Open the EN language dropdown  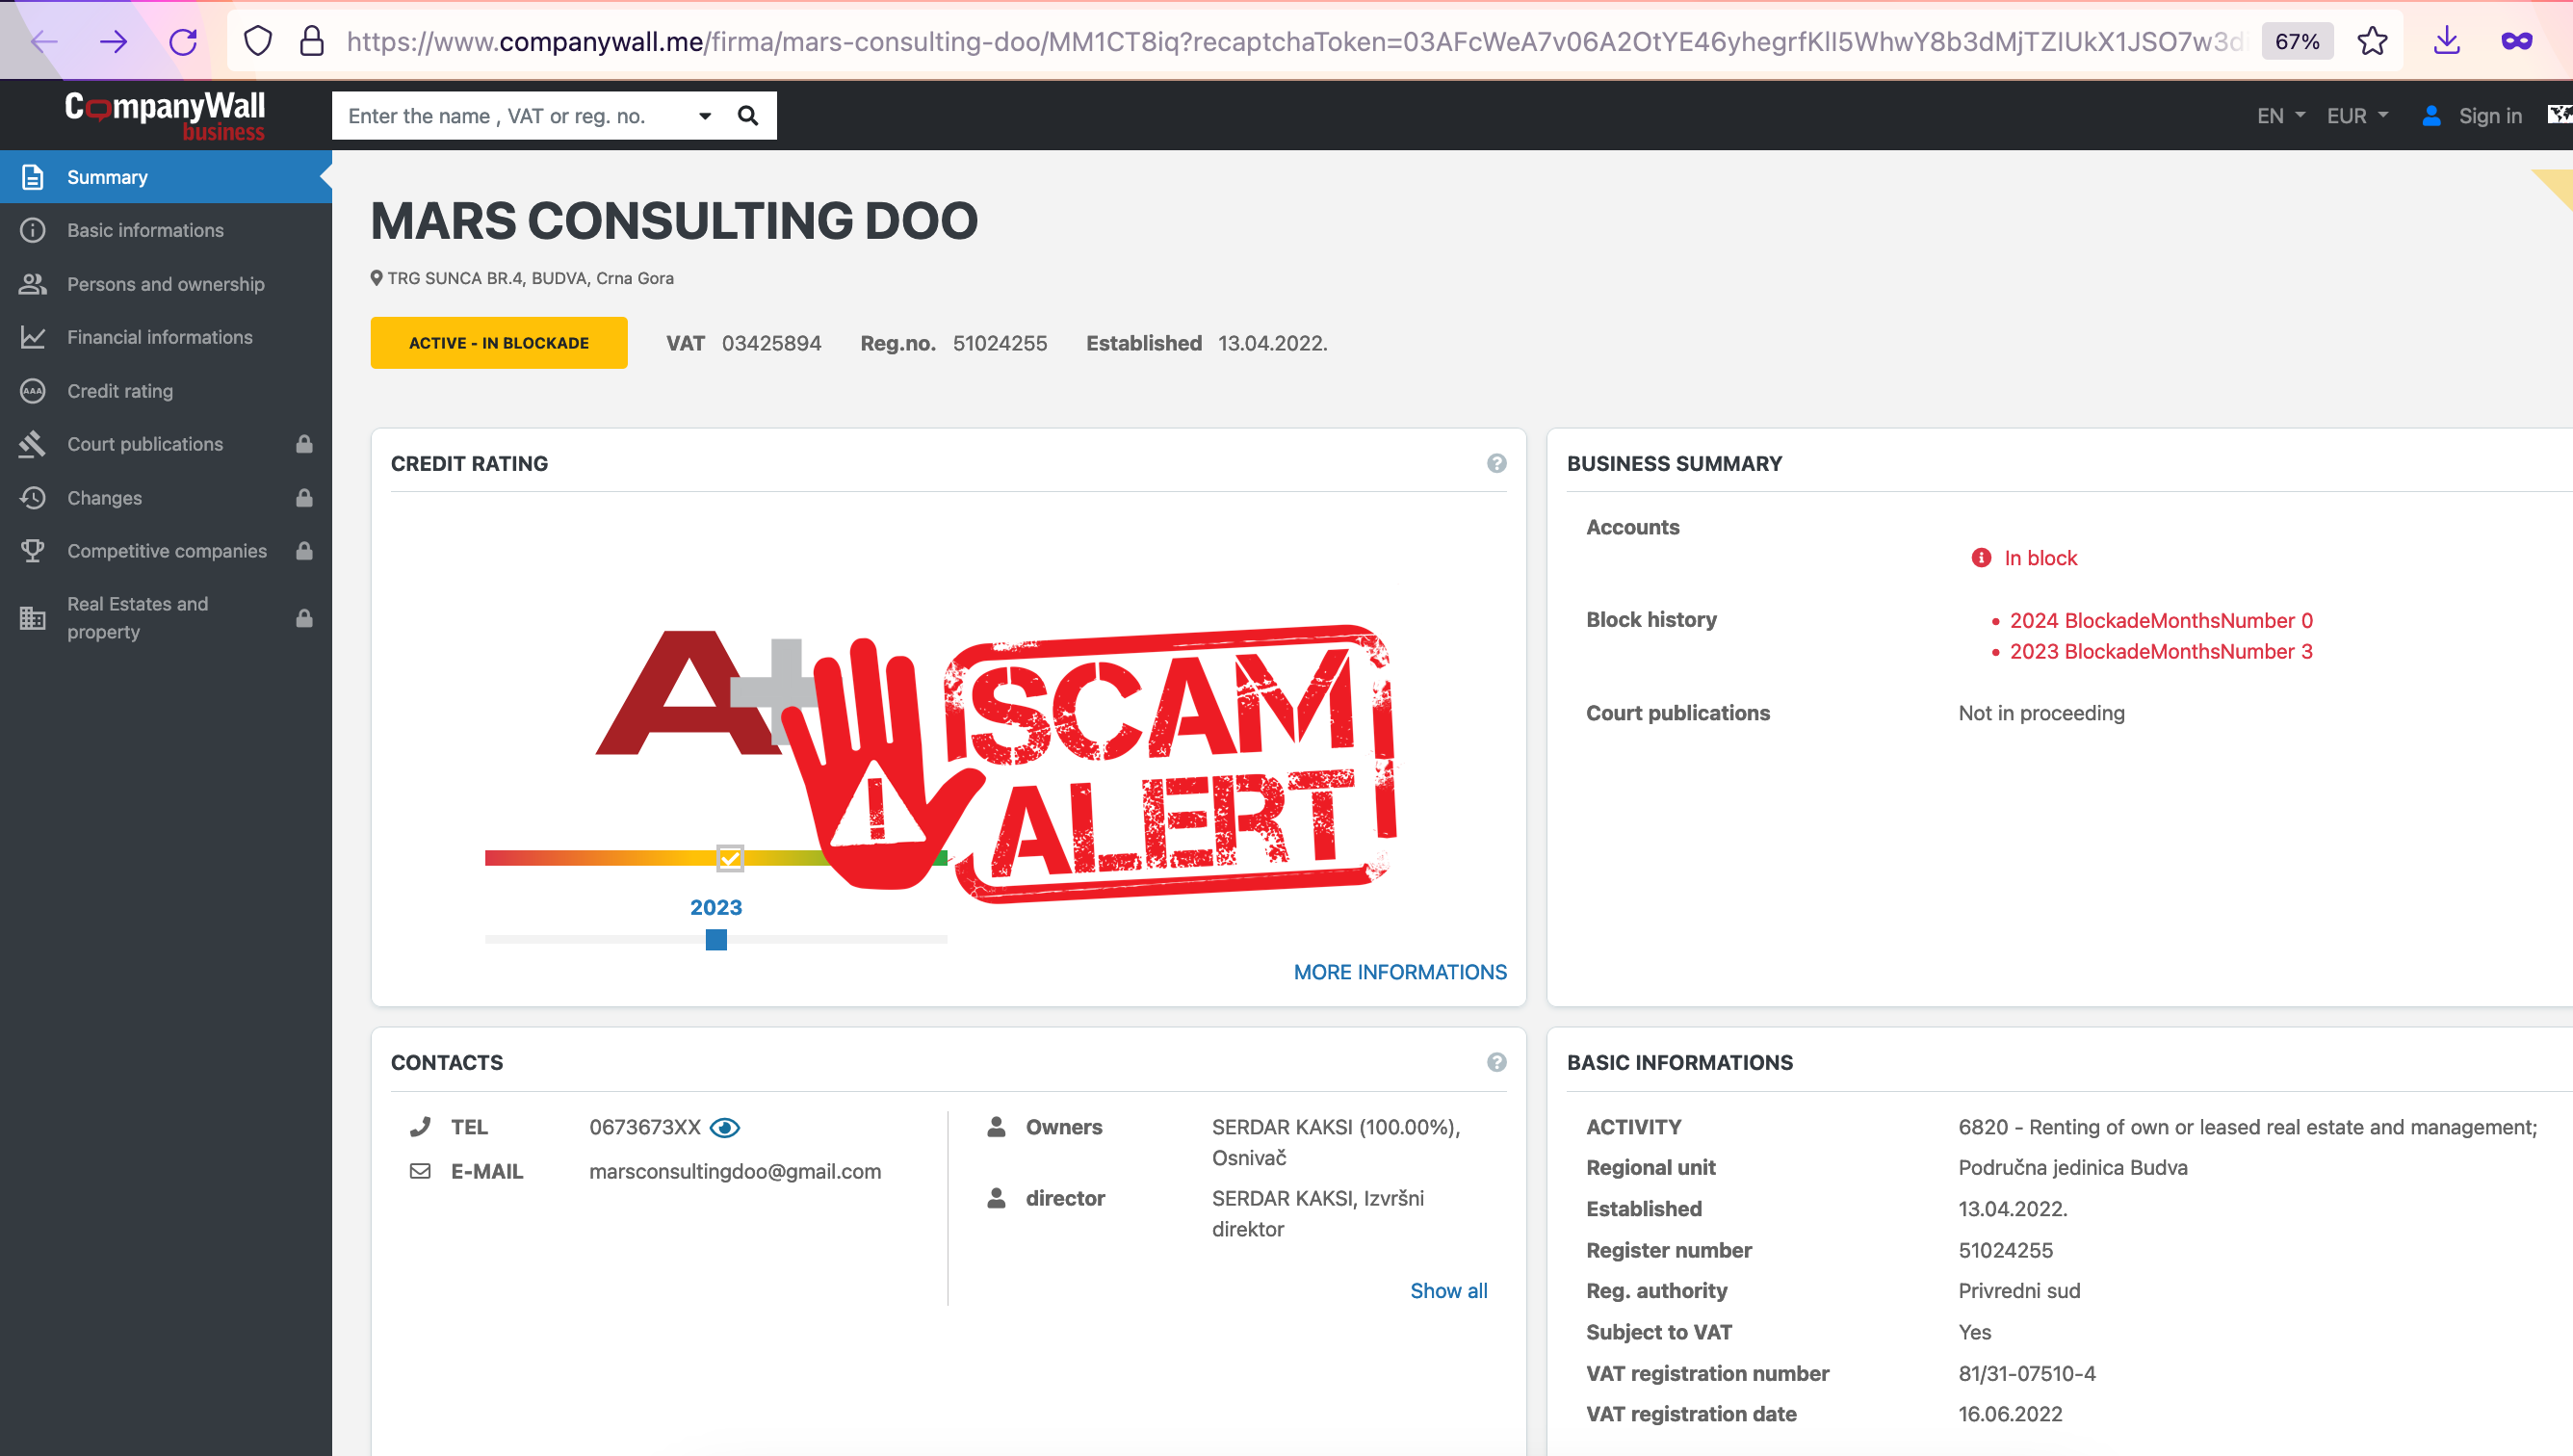(x=2280, y=116)
